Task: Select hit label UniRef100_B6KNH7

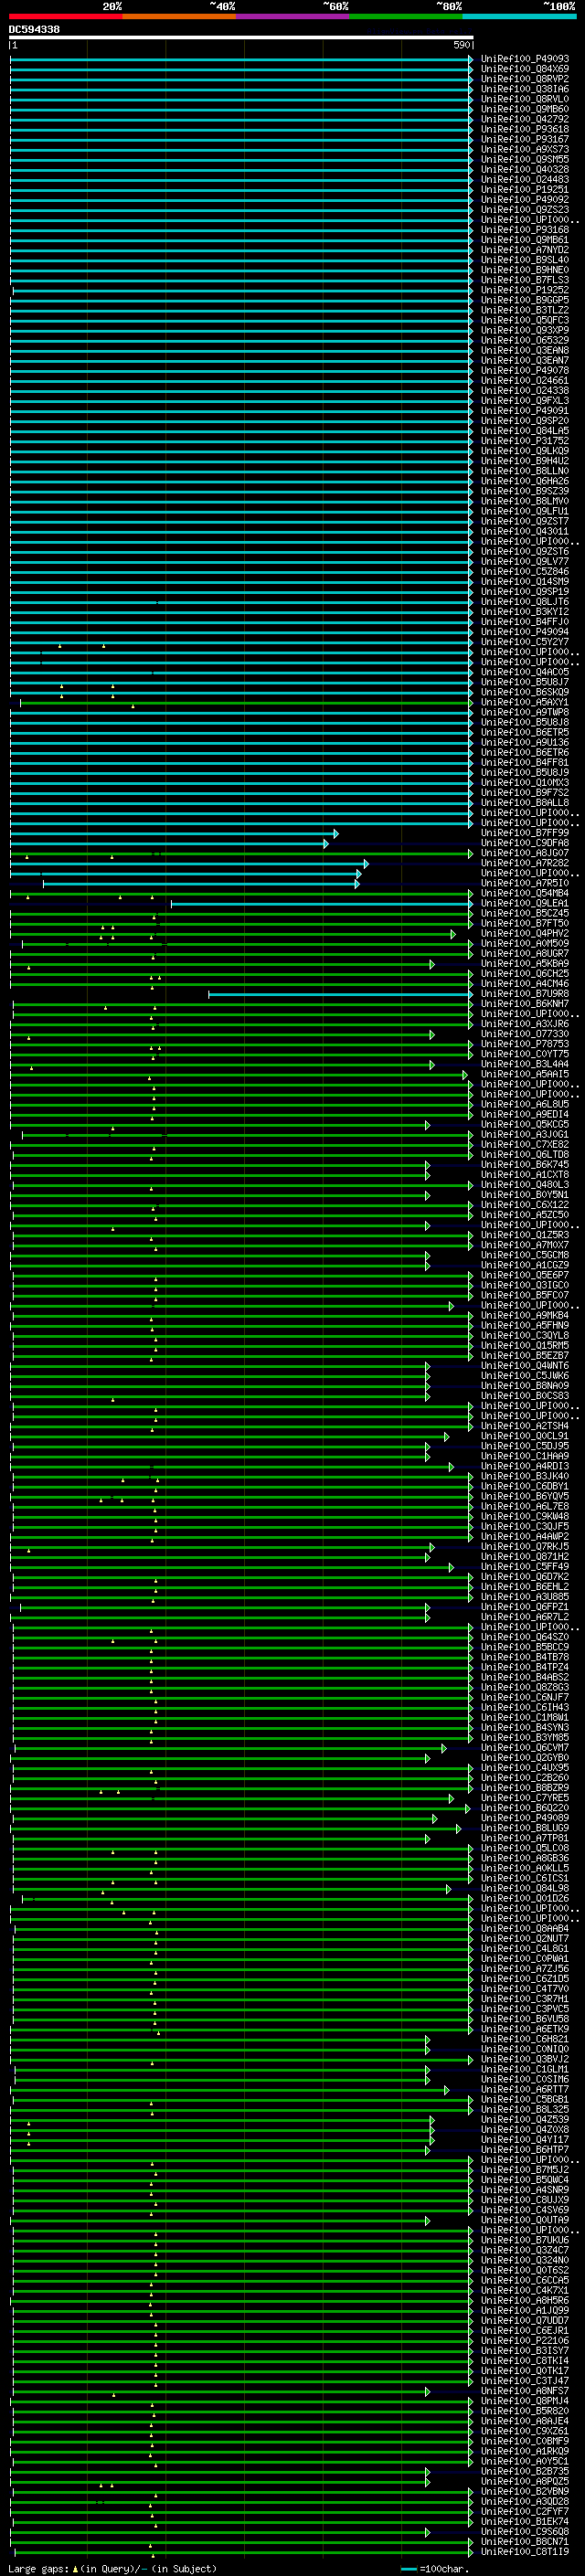Action: pos(525,1004)
